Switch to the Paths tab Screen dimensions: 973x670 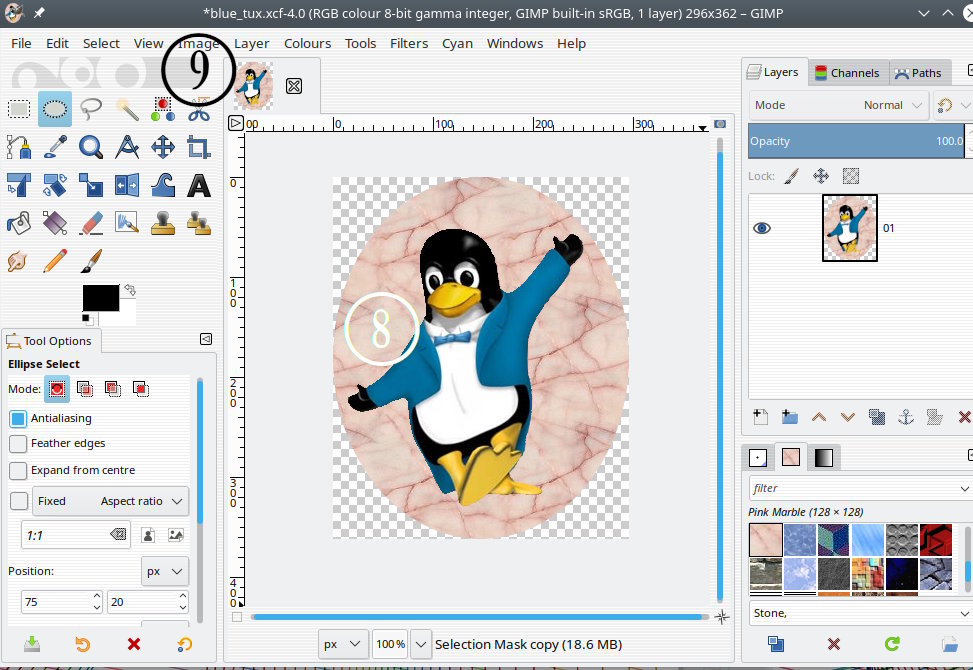[x=918, y=73]
